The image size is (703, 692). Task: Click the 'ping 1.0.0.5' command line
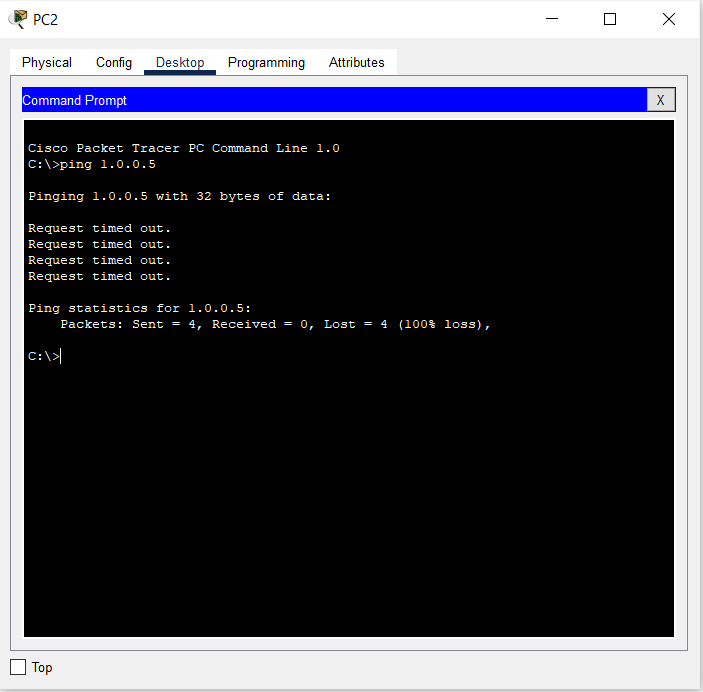point(92,164)
